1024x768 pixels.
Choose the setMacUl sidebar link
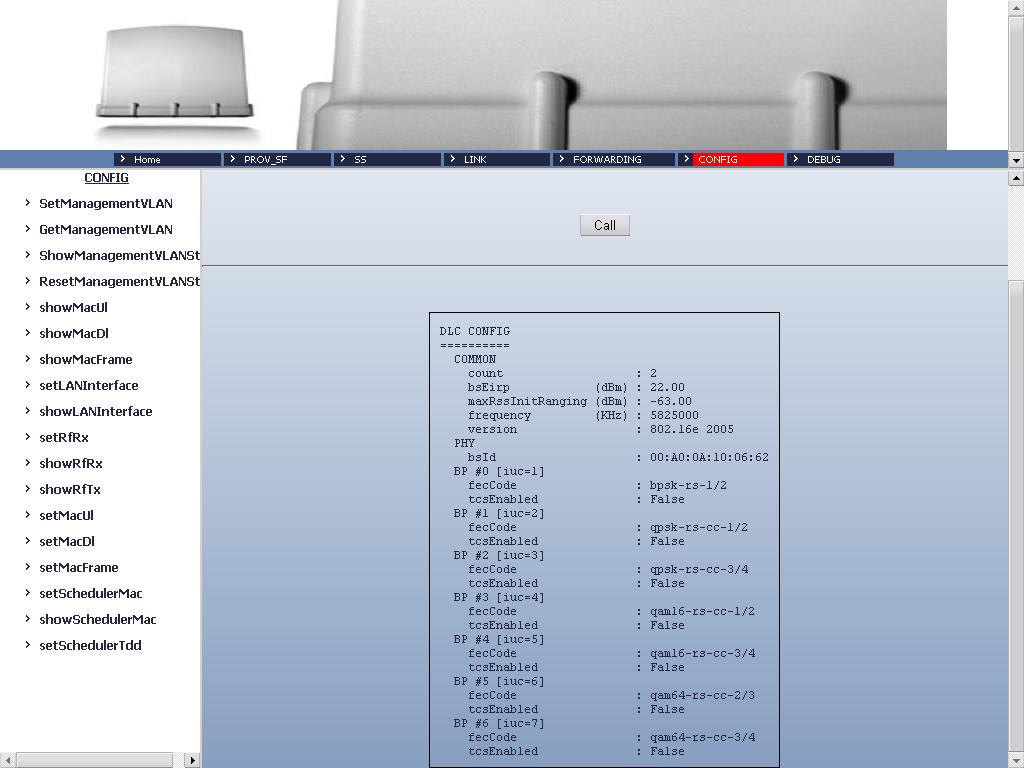67,516
